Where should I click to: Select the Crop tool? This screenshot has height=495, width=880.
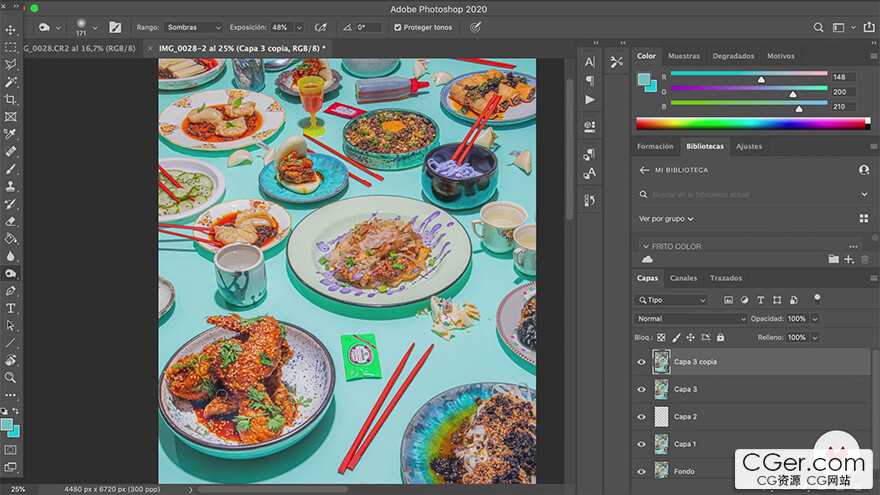(x=11, y=100)
